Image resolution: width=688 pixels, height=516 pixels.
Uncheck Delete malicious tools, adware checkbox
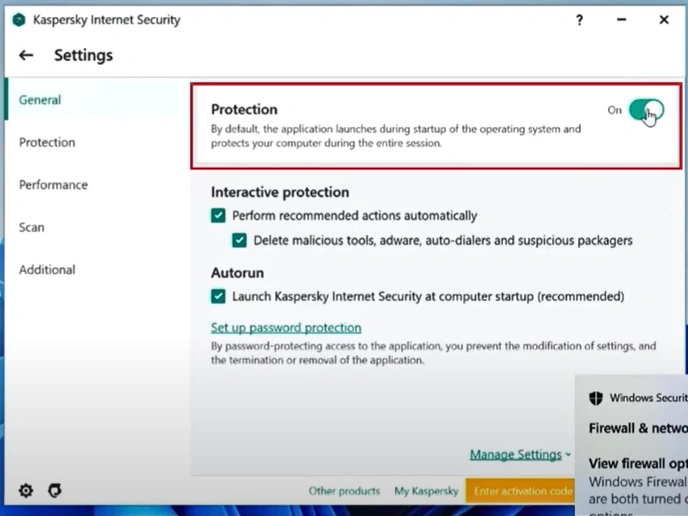239,240
